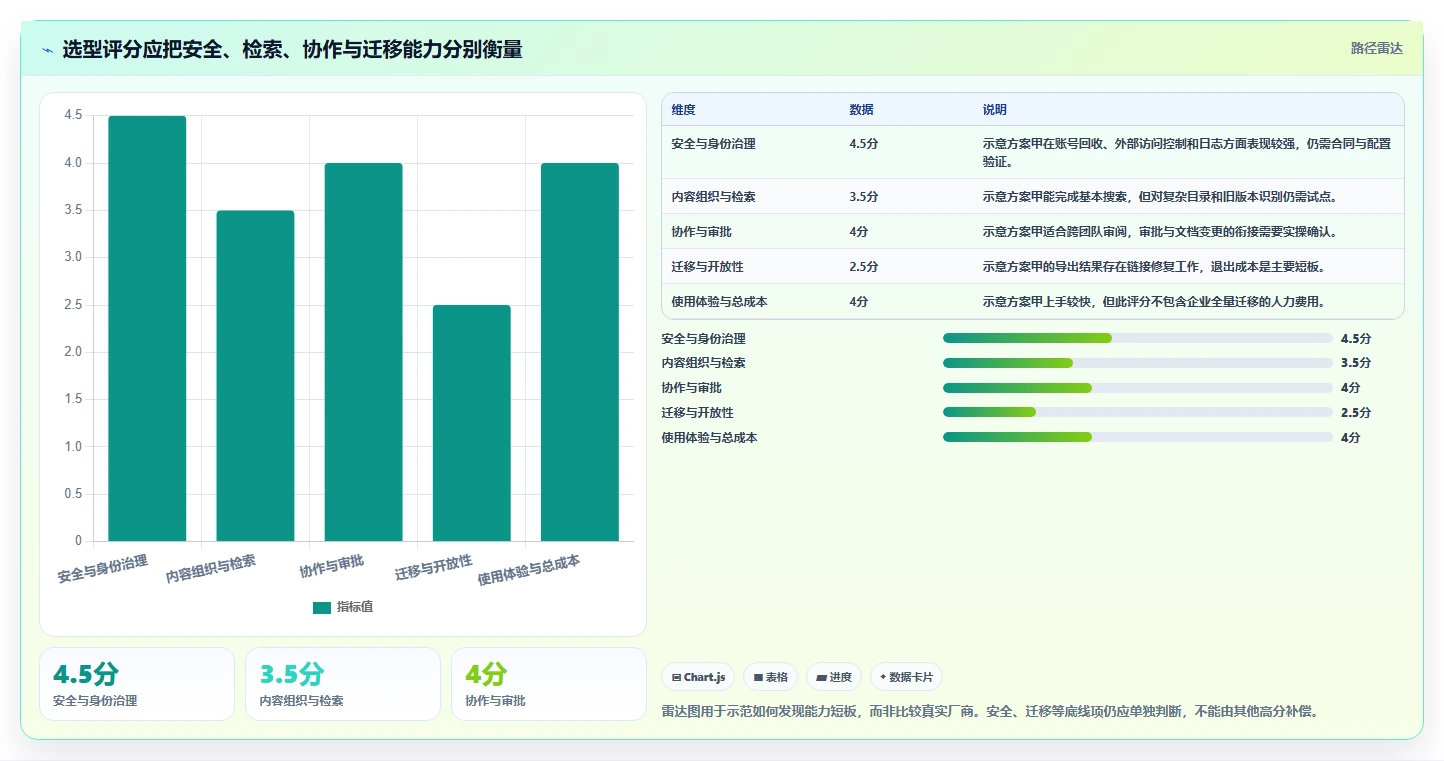Click the 4.5分 value after the progress bar
Screen dimensions: 1444x761
click(1356, 339)
